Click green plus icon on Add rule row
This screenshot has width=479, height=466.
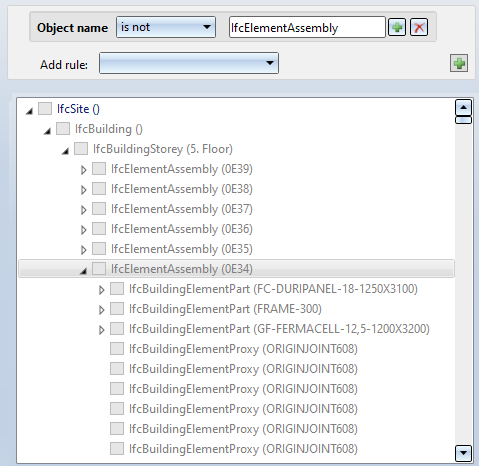click(x=459, y=63)
